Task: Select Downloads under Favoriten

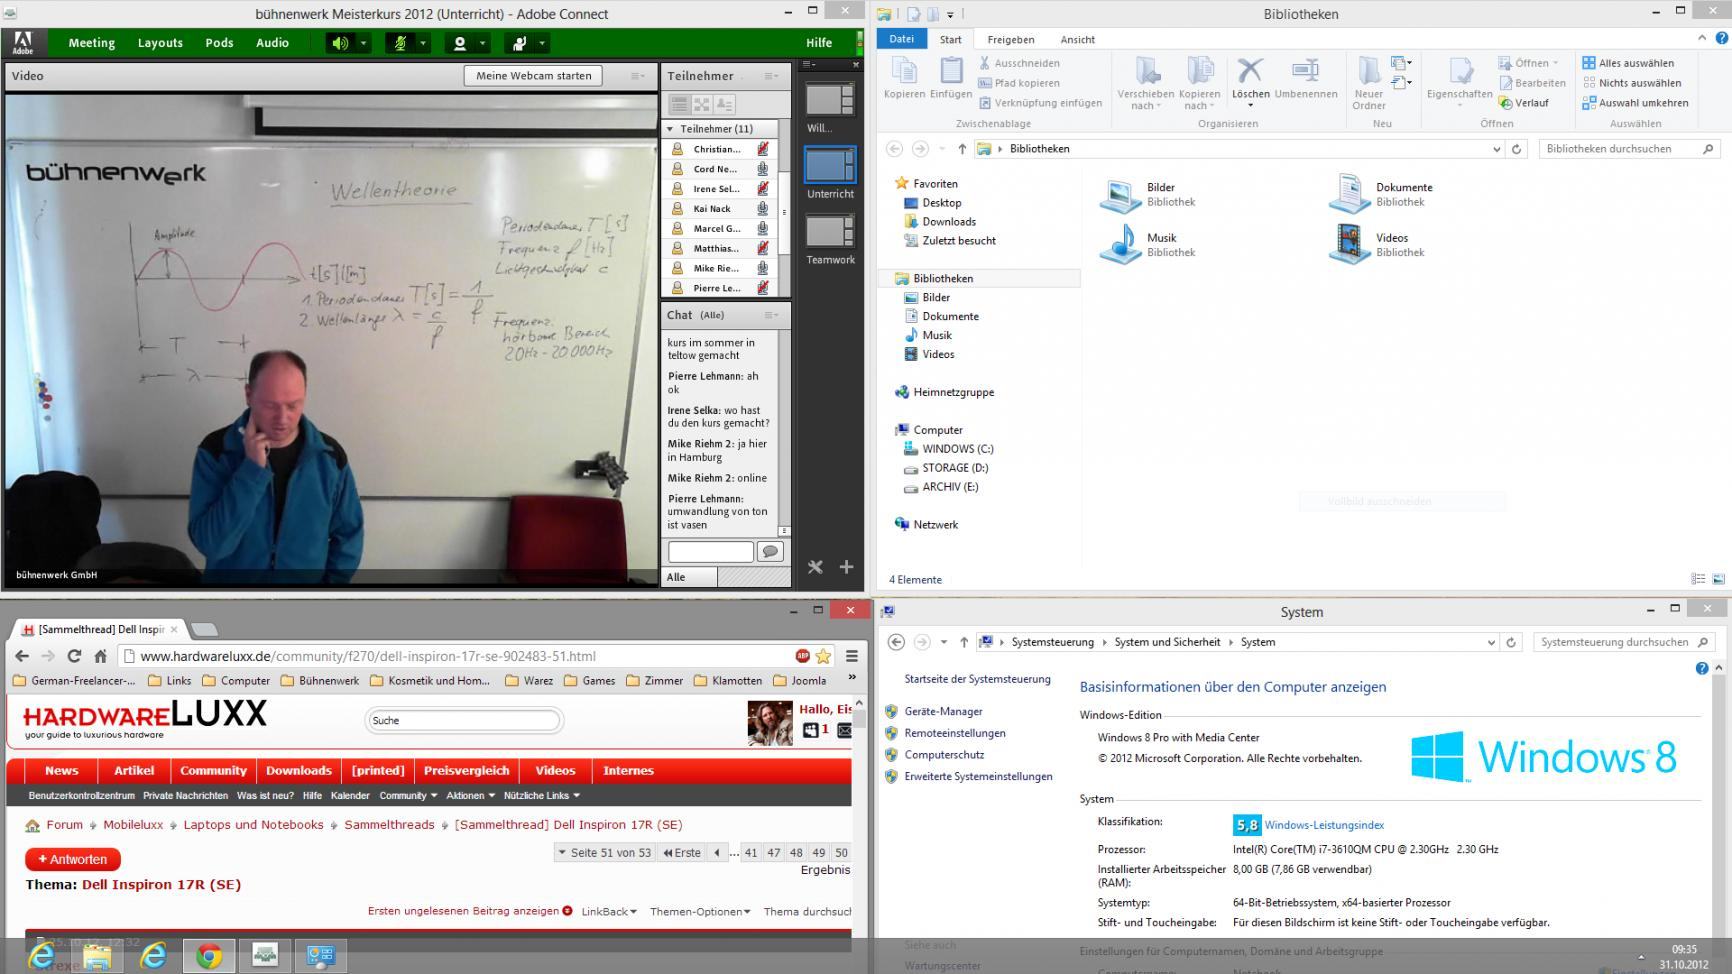Action: click(948, 222)
